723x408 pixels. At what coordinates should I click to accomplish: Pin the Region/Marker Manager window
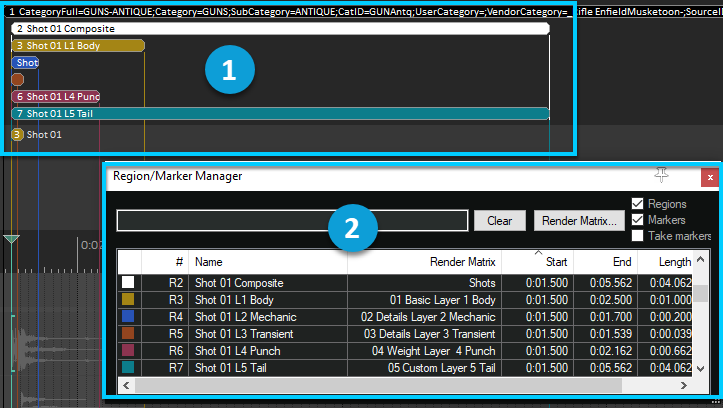(661, 176)
